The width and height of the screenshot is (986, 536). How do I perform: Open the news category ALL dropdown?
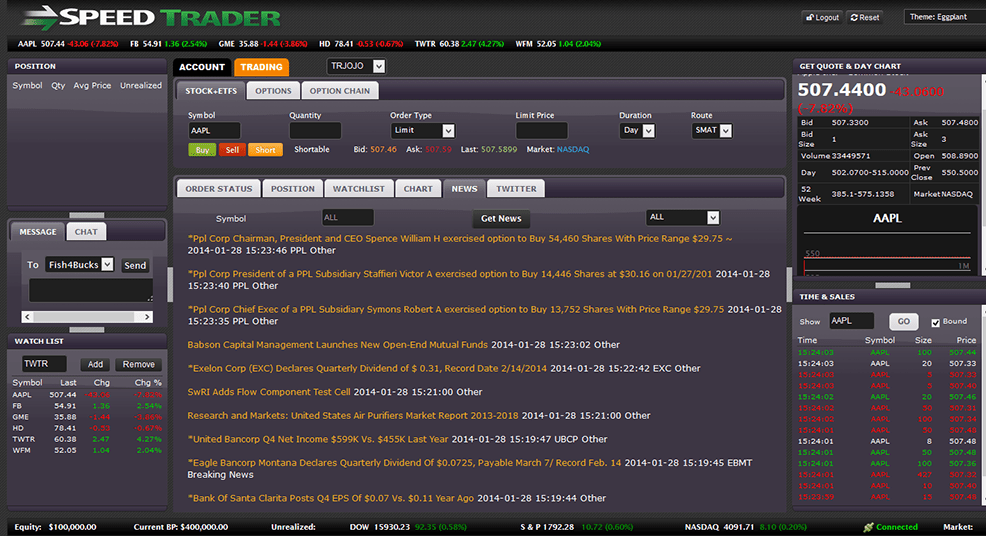[x=682, y=217]
